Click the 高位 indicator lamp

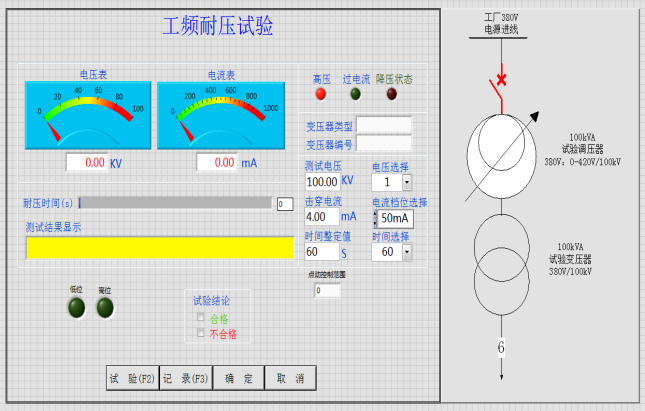[105, 308]
